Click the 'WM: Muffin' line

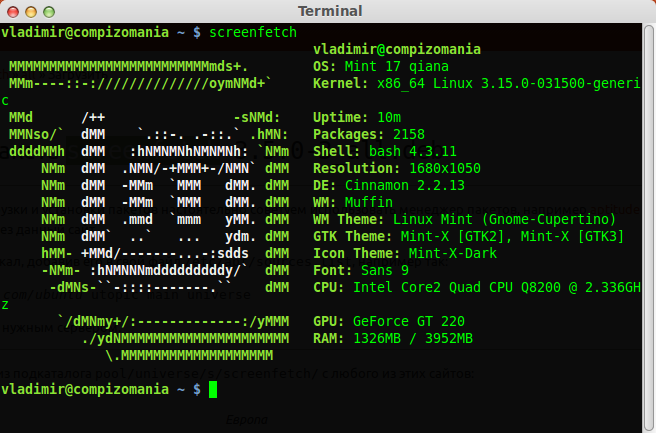(x=353, y=202)
